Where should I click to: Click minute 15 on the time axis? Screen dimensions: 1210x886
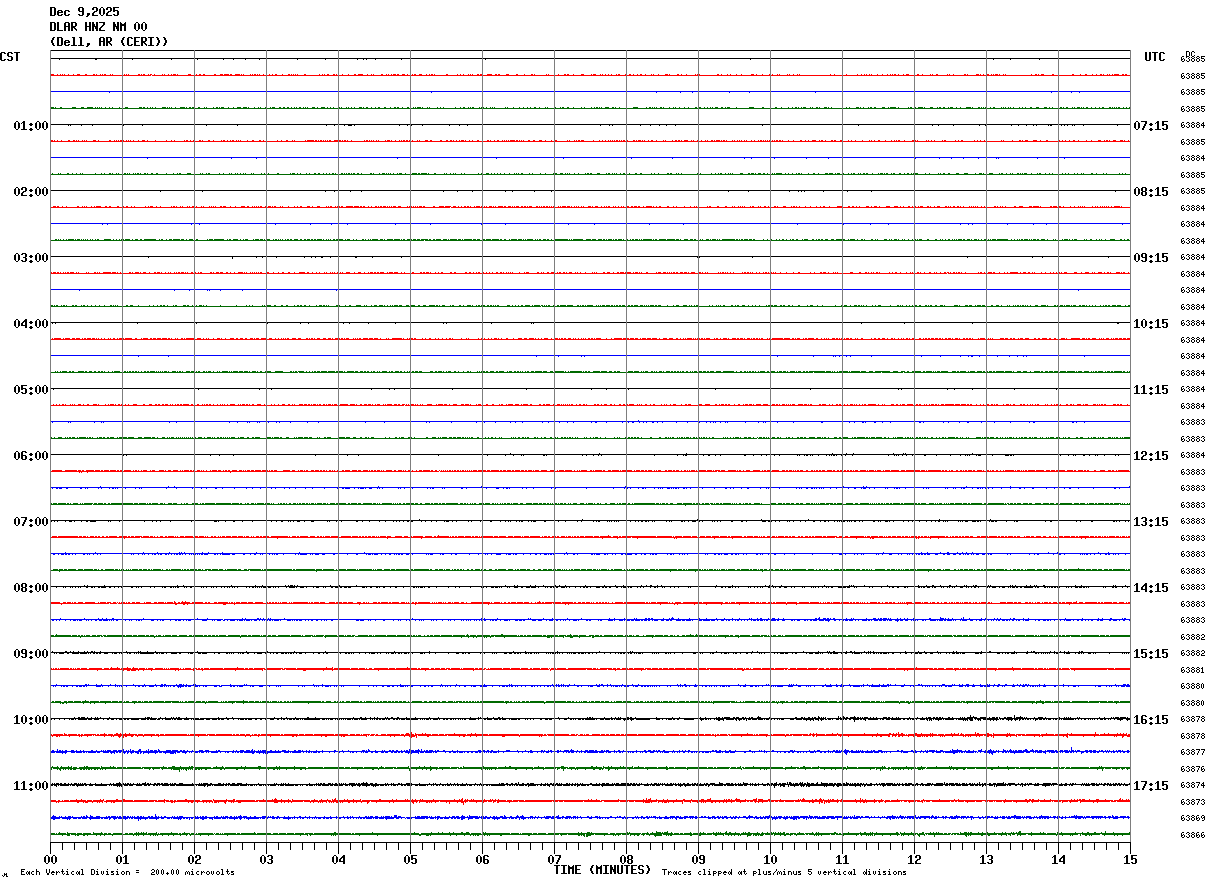(1129, 860)
